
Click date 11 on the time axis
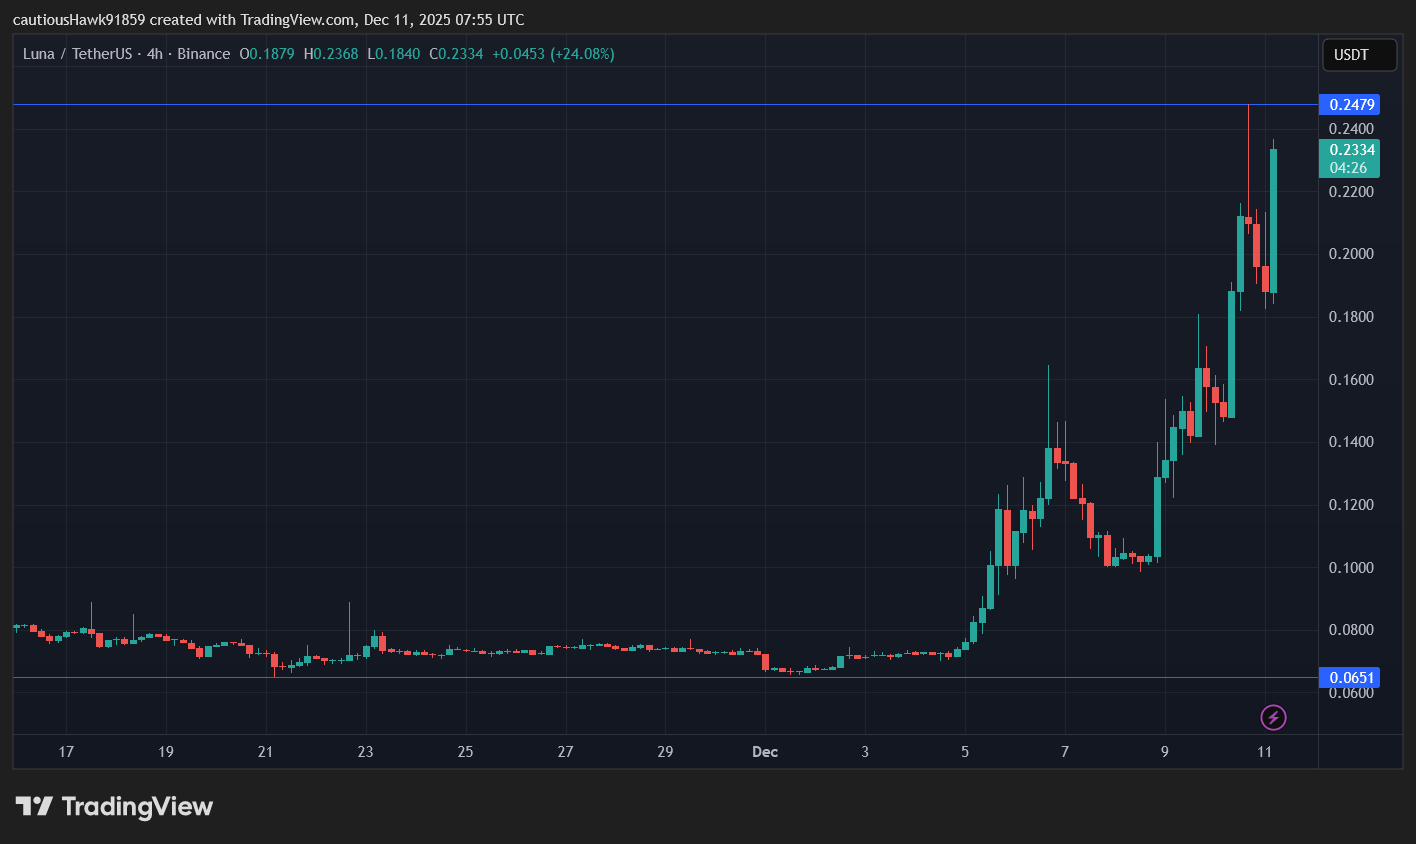click(1264, 752)
